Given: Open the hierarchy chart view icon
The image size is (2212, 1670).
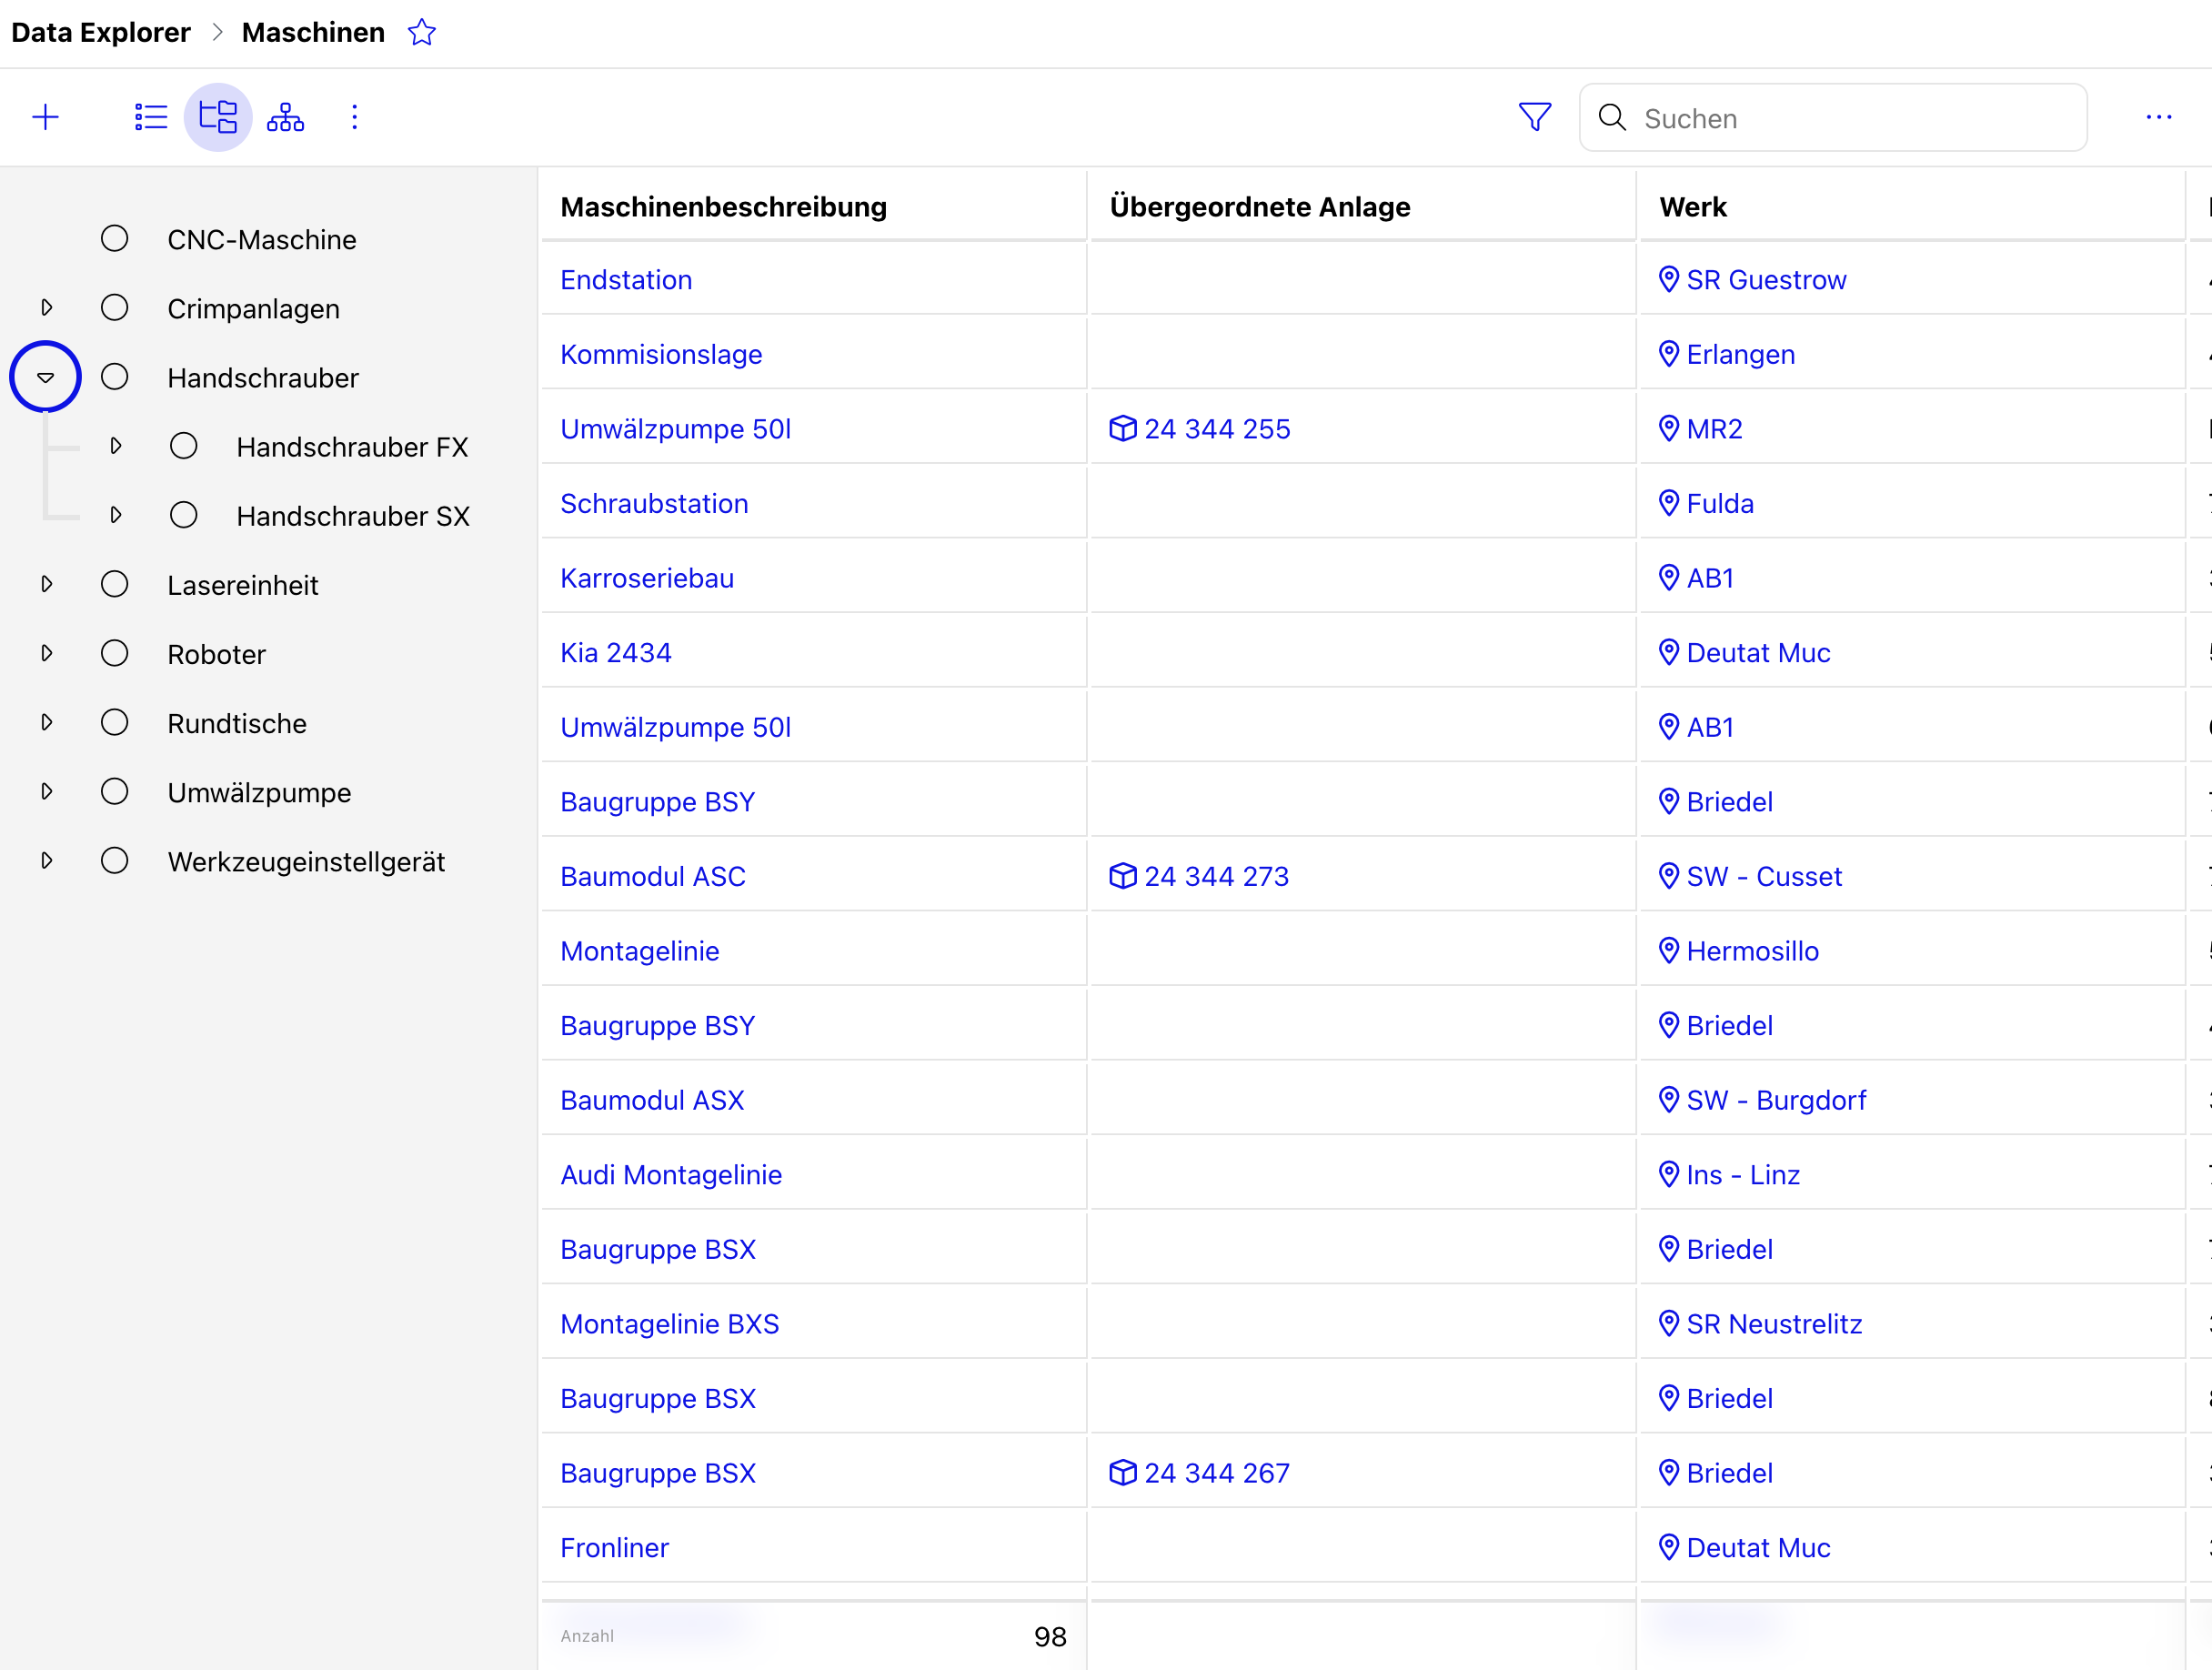Looking at the screenshot, I should (x=286, y=118).
